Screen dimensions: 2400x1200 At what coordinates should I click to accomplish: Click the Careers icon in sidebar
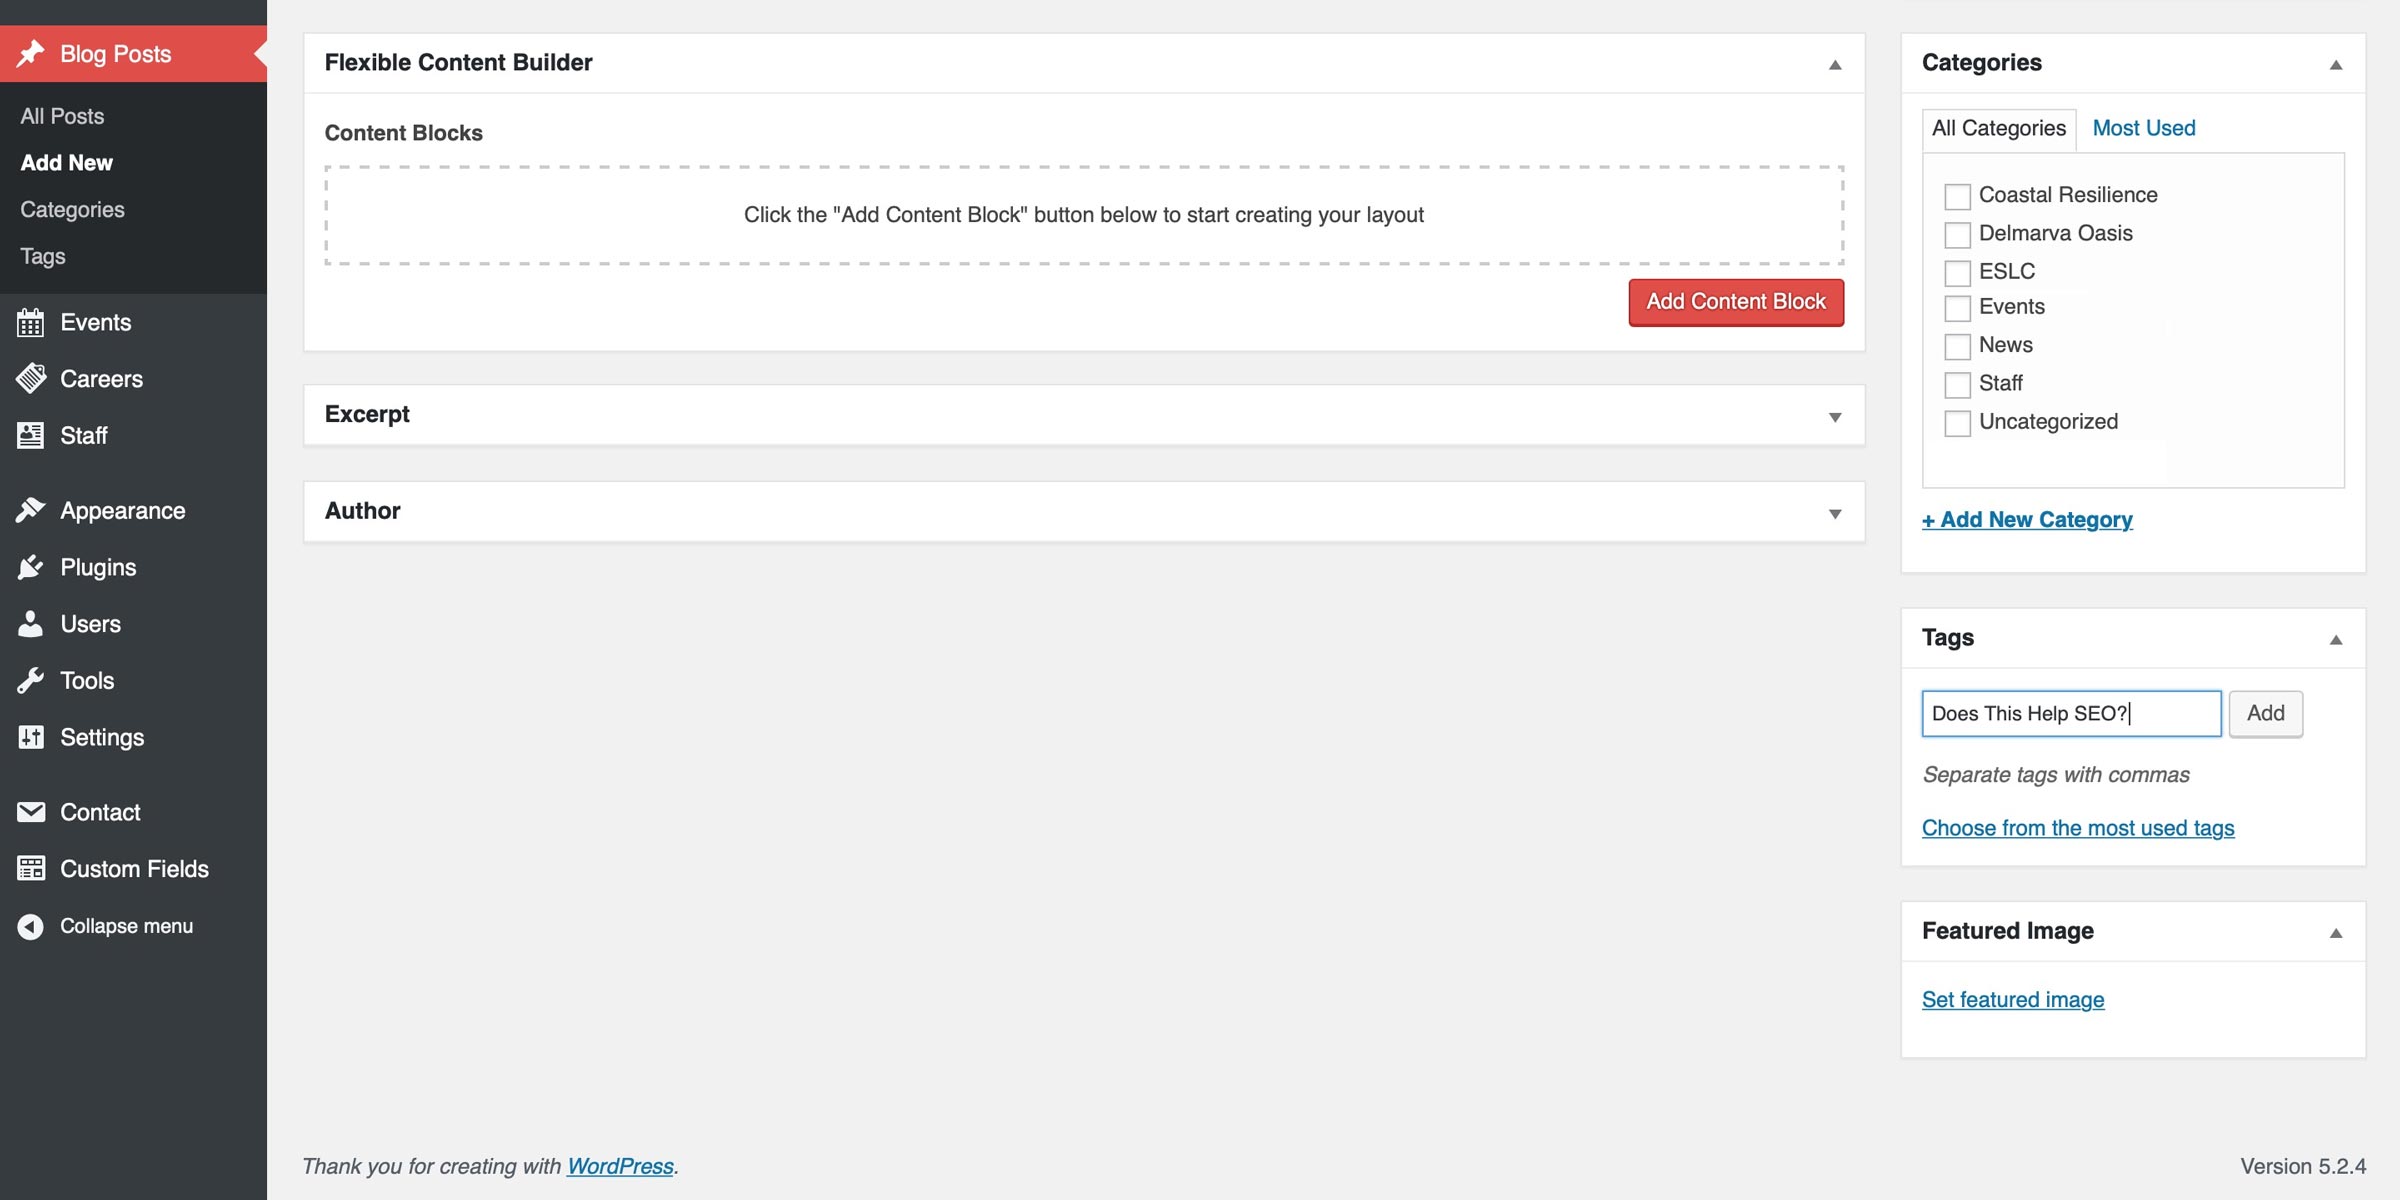(x=29, y=378)
